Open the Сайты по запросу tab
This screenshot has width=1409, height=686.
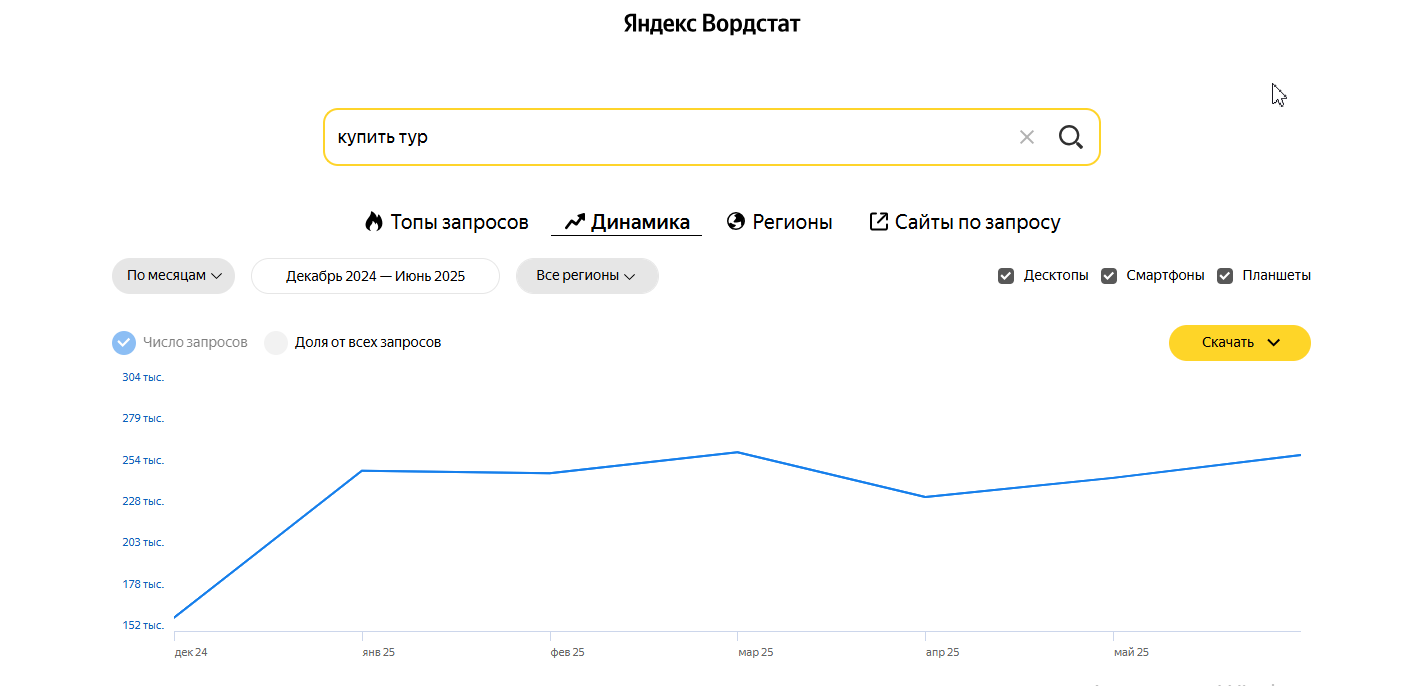click(977, 222)
